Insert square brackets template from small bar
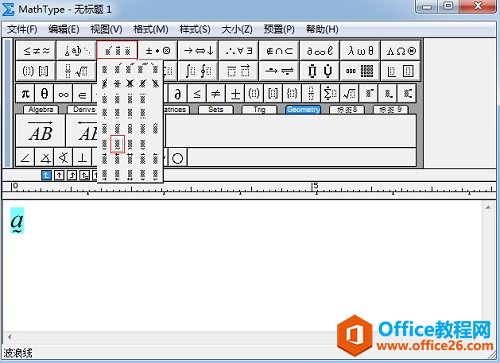Image resolution: width=500 pixels, height=363 pixels. [x=273, y=94]
